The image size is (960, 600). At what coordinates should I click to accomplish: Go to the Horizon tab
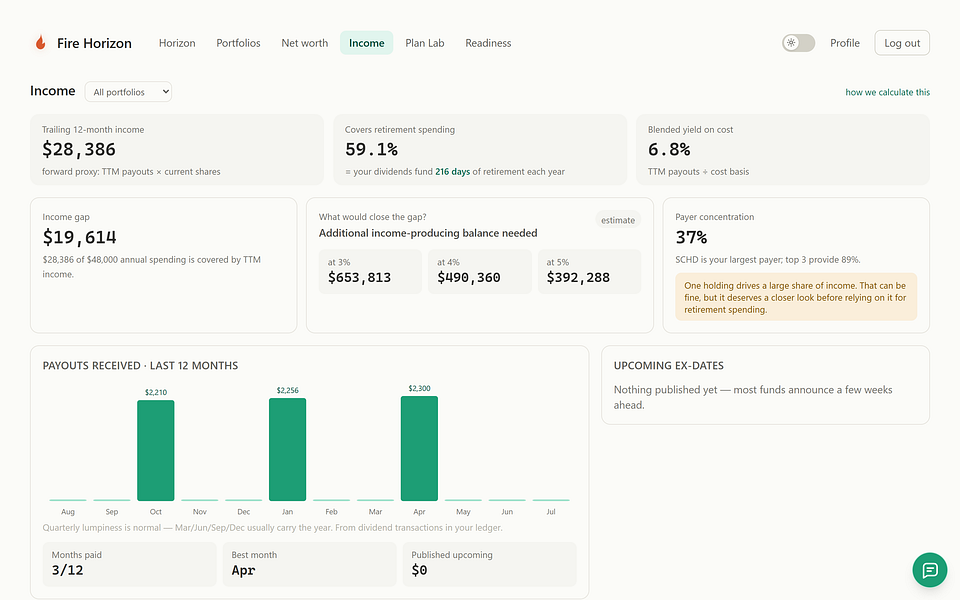(177, 43)
